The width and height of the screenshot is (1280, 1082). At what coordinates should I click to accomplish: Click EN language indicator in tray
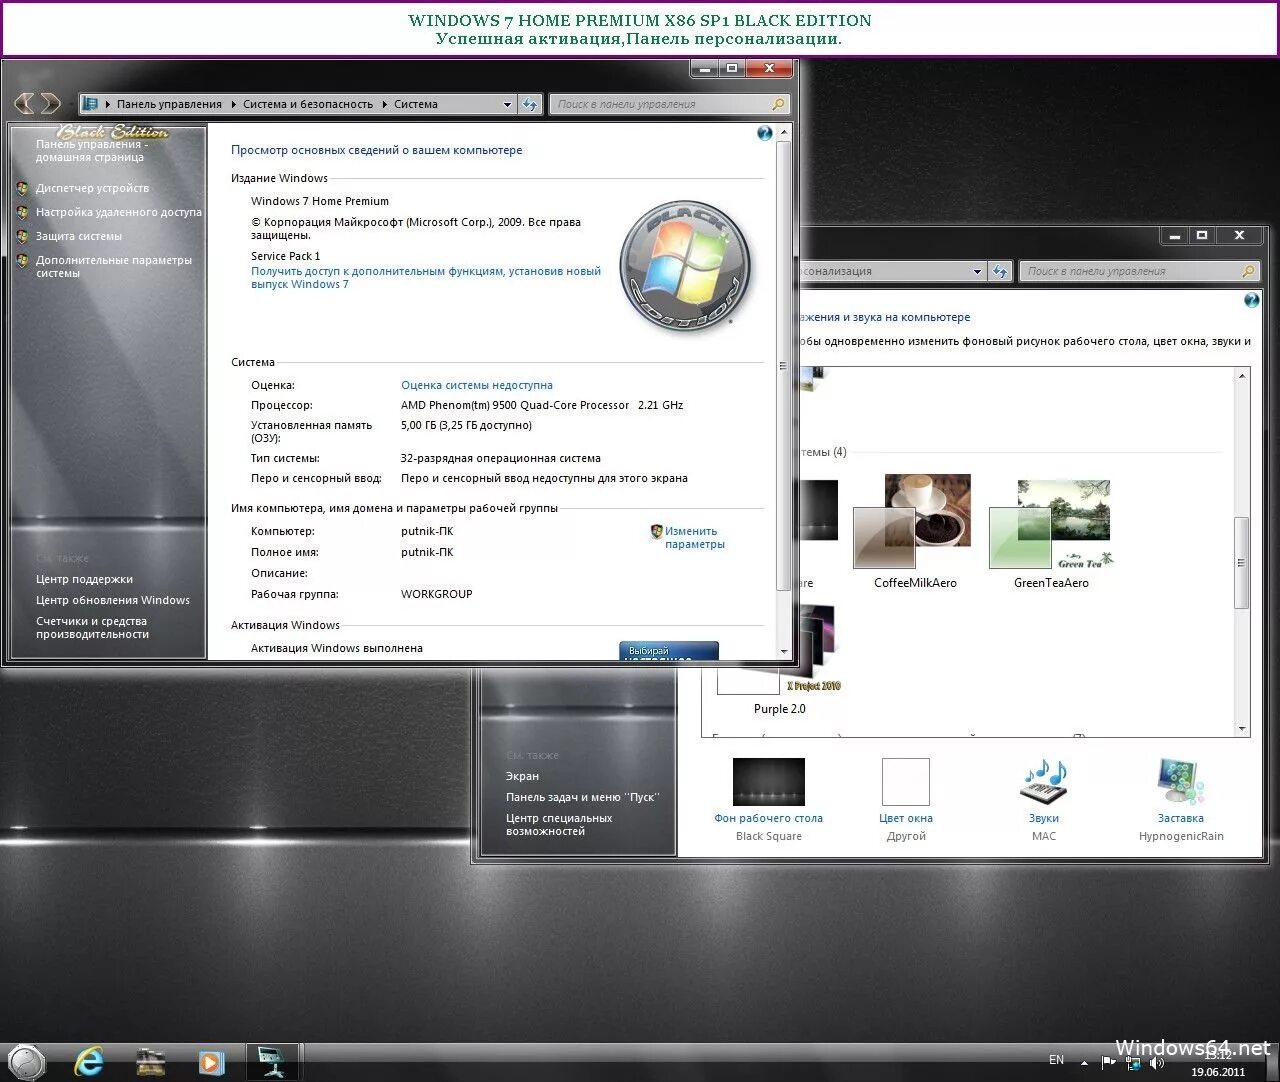(1056, 1060)
